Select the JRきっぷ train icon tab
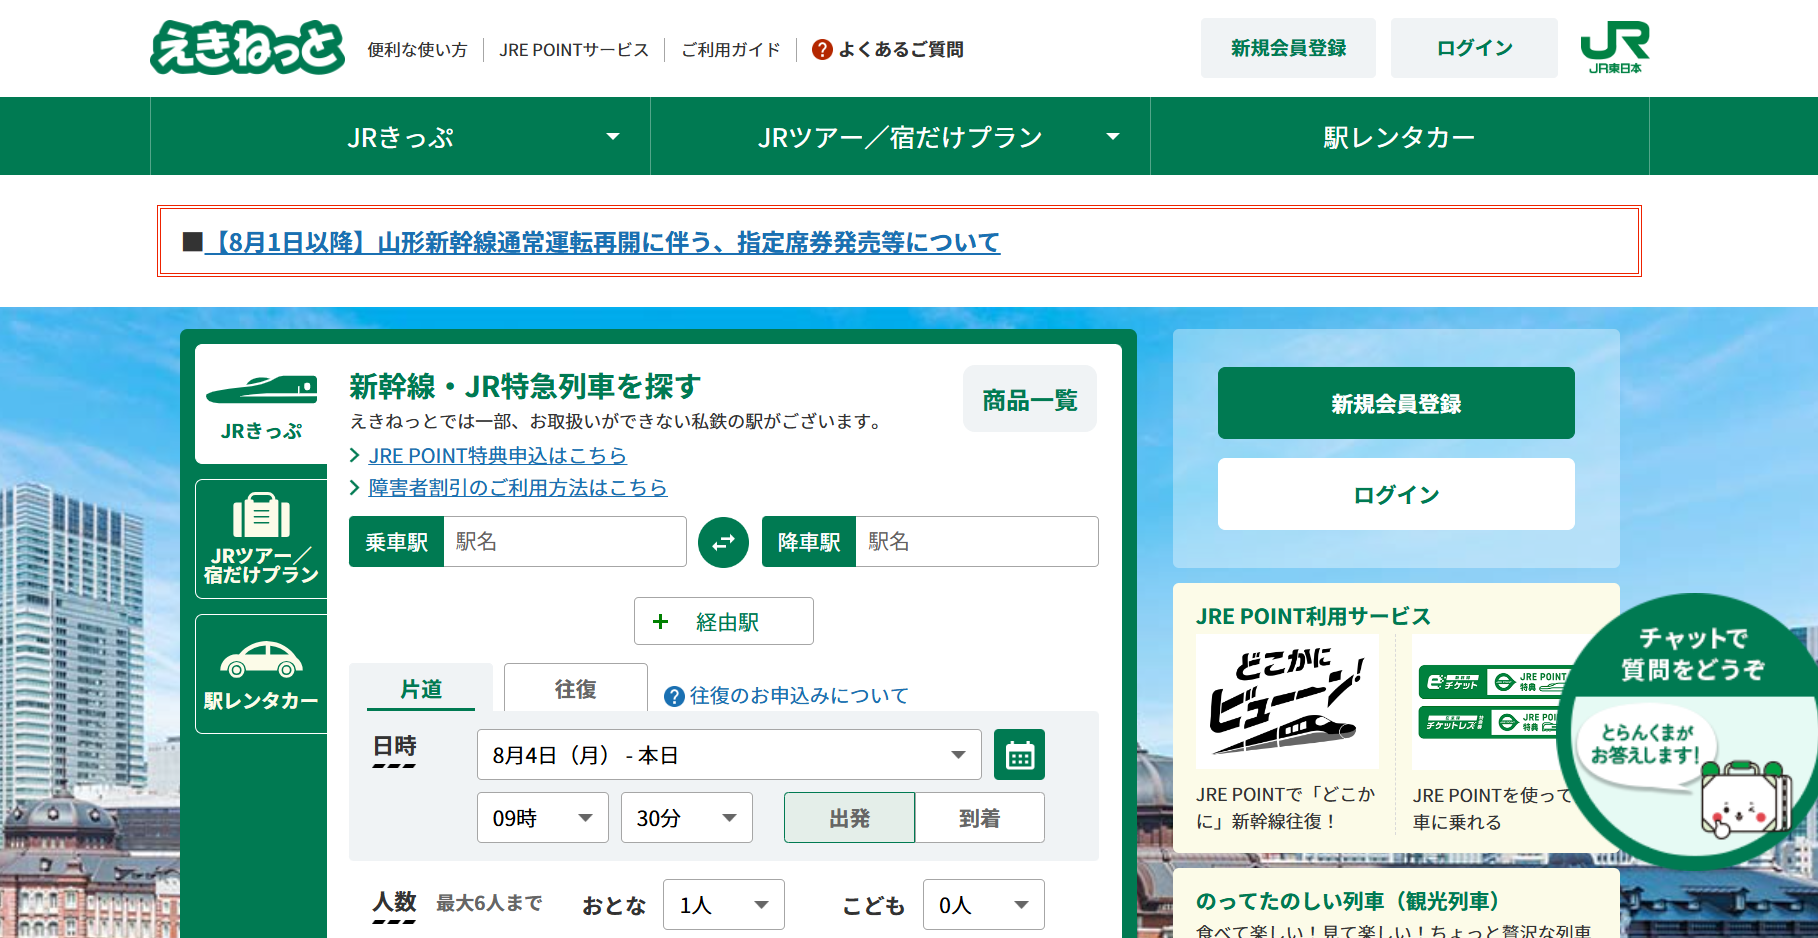 [261, 405]
